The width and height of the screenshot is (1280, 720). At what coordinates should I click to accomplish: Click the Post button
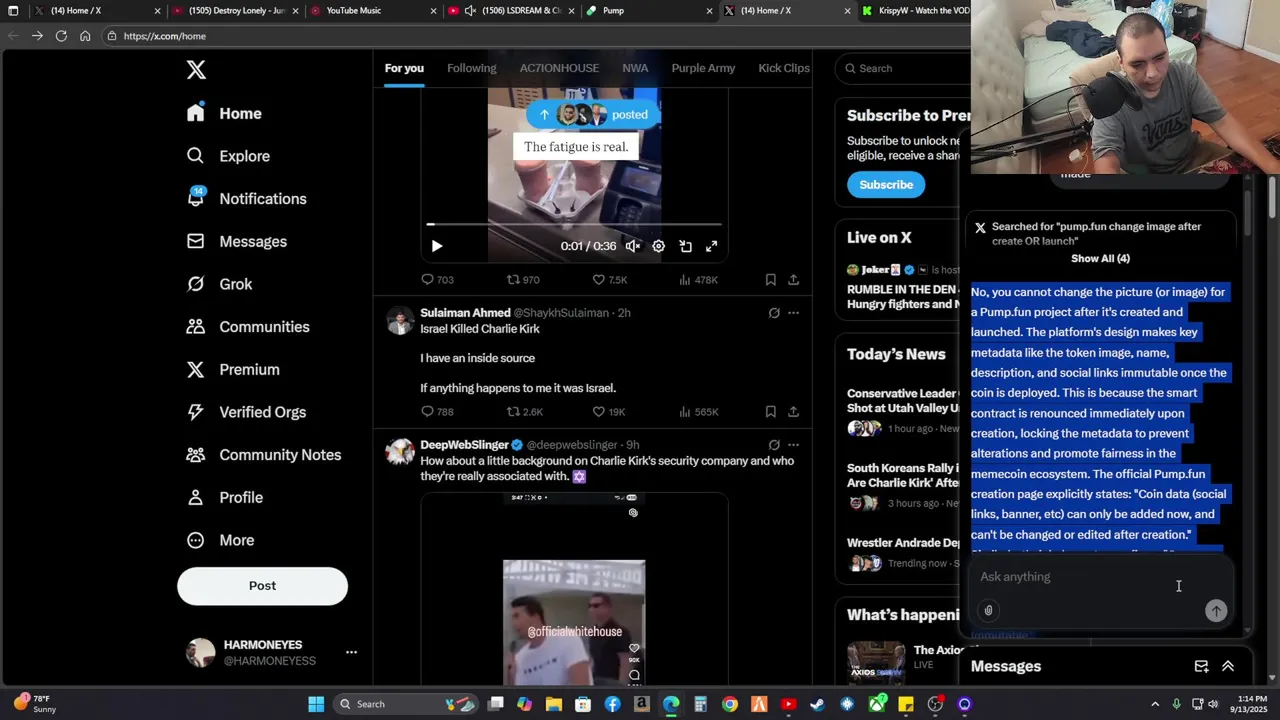tap(262, 586)
